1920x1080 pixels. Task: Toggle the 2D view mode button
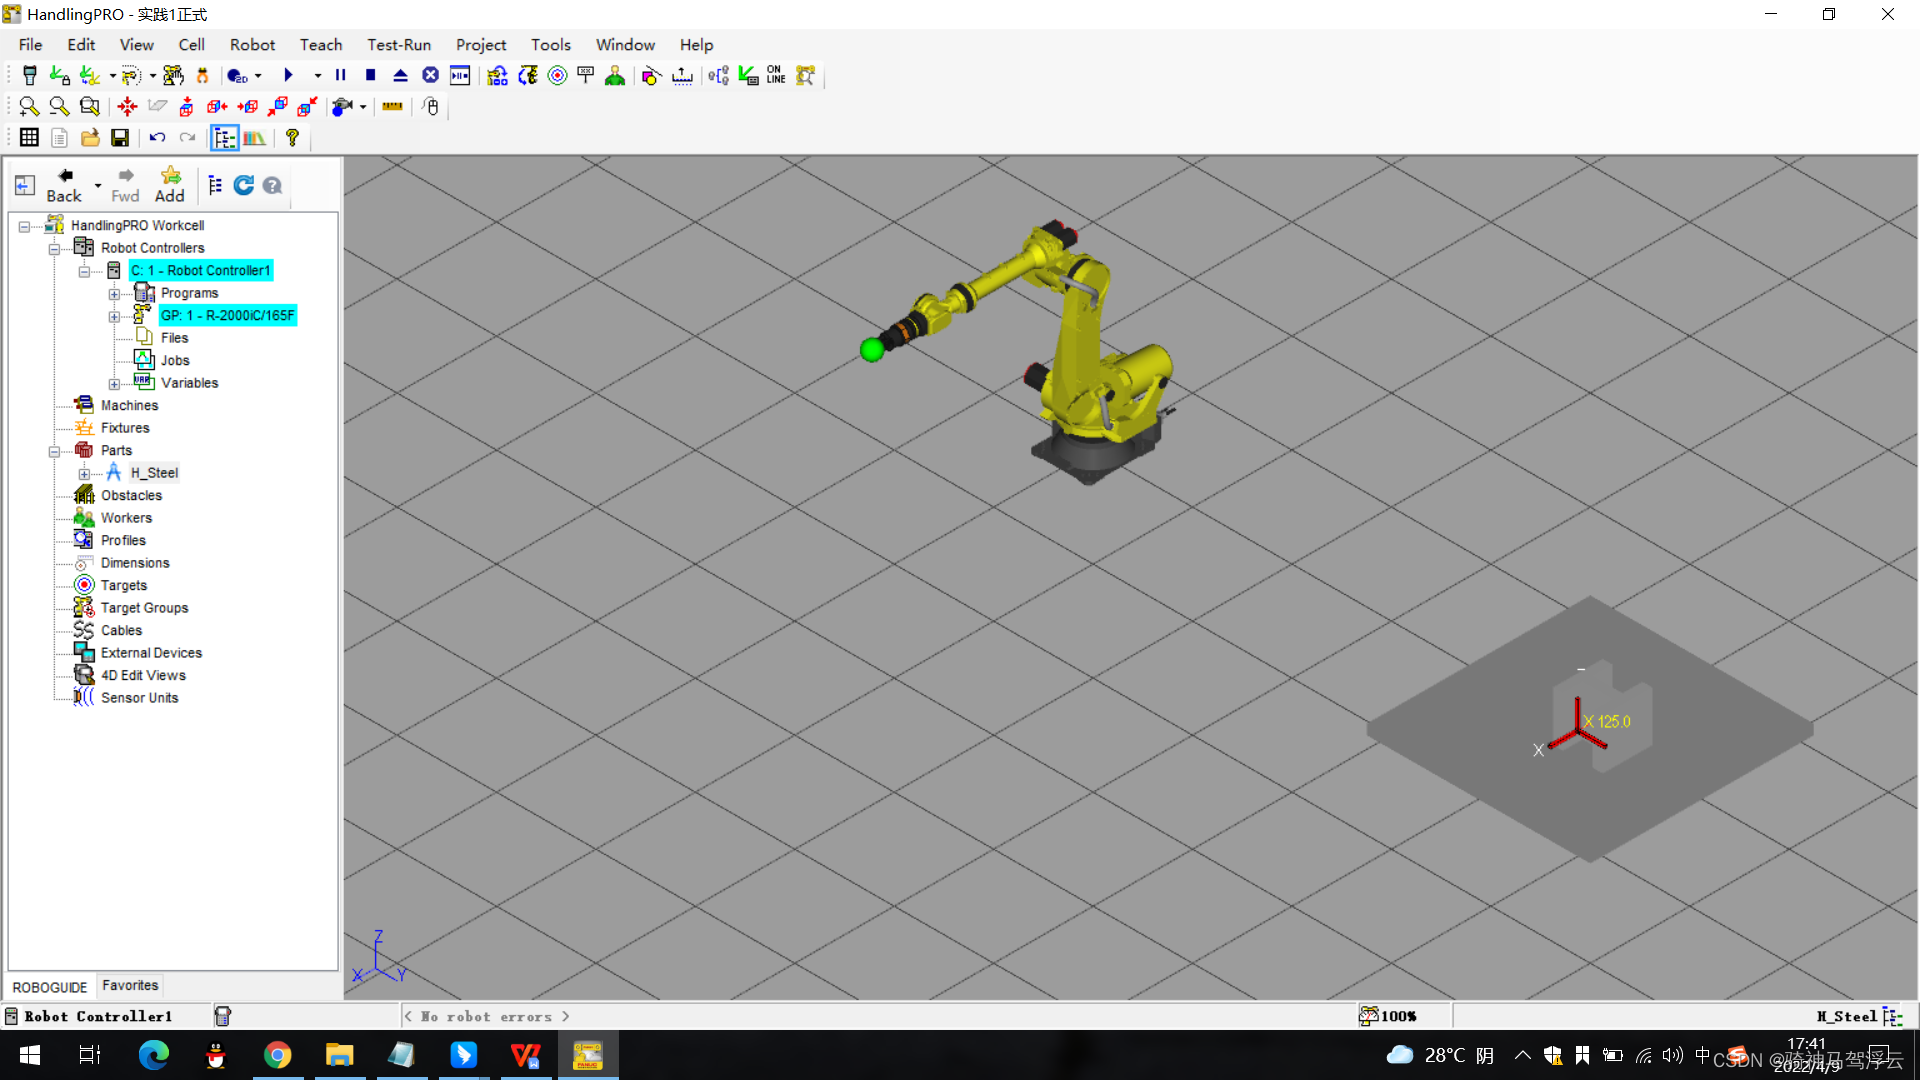(238, 76)
